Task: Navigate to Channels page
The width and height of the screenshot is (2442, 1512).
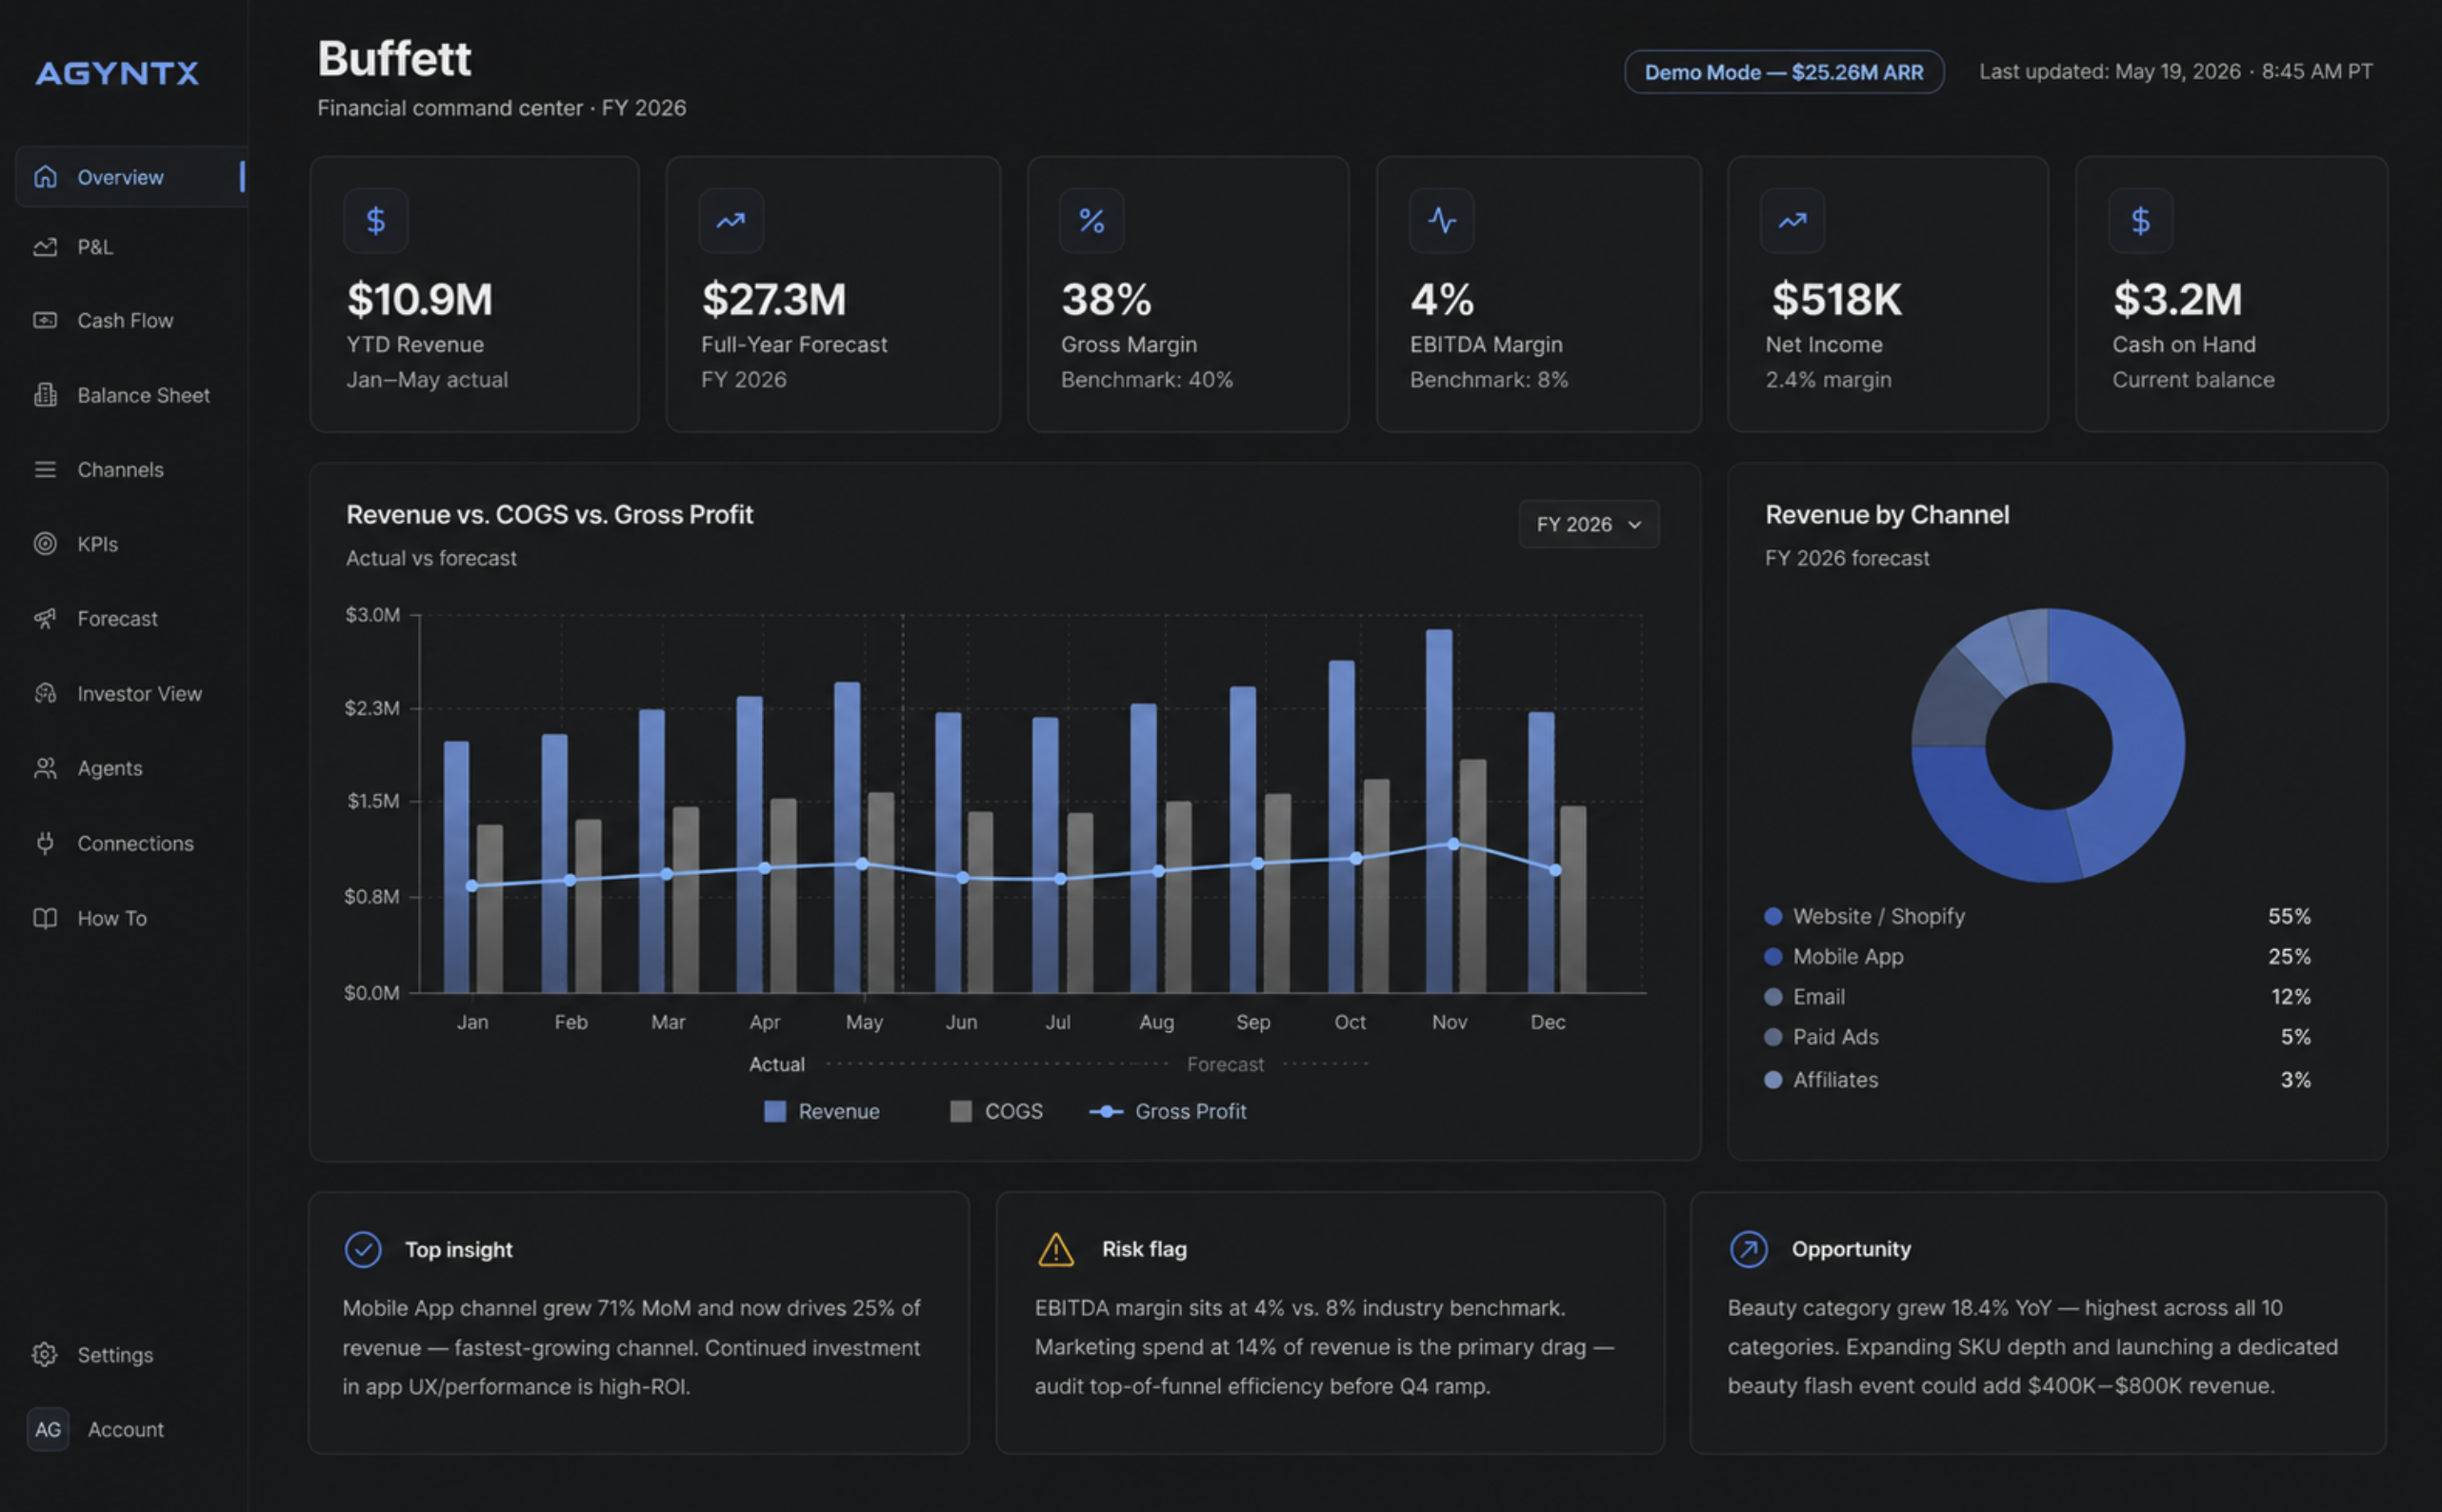Action: coord(120,470)
